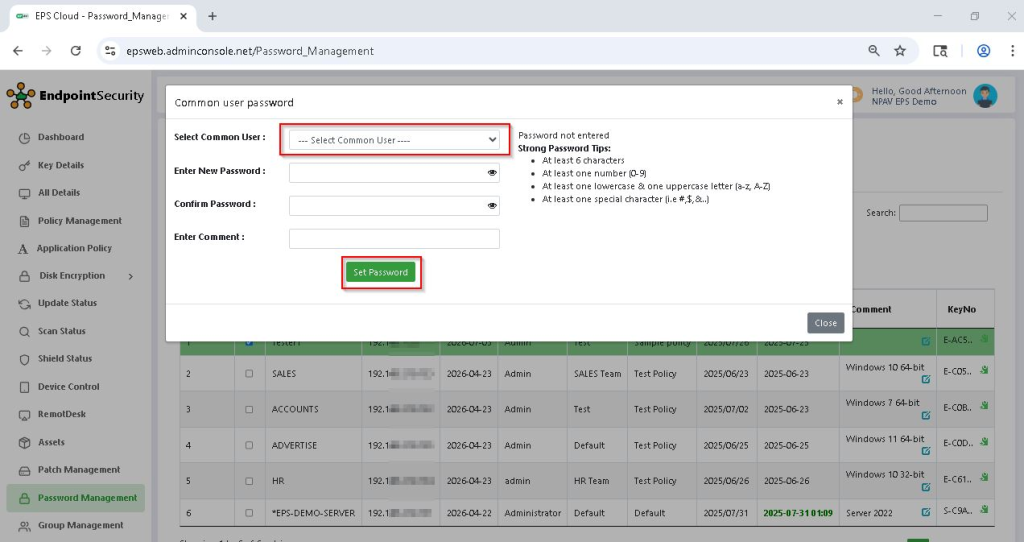Bookmark this page with the star icon
The image size is (1024, 542).
pos(900,51)
